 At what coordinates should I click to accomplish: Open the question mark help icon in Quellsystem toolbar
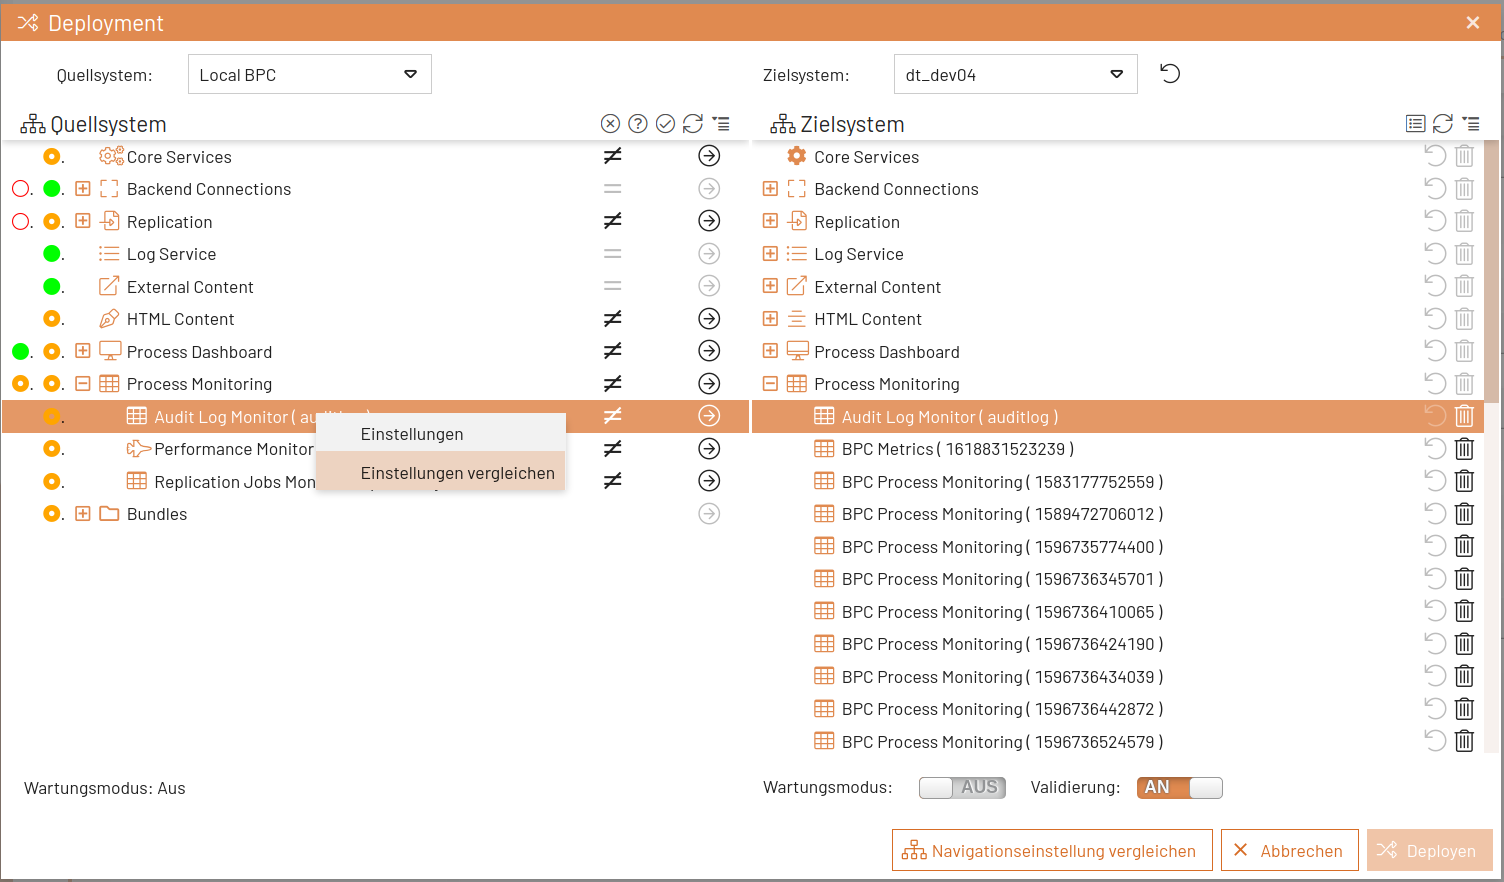click(x=638, y=123)
